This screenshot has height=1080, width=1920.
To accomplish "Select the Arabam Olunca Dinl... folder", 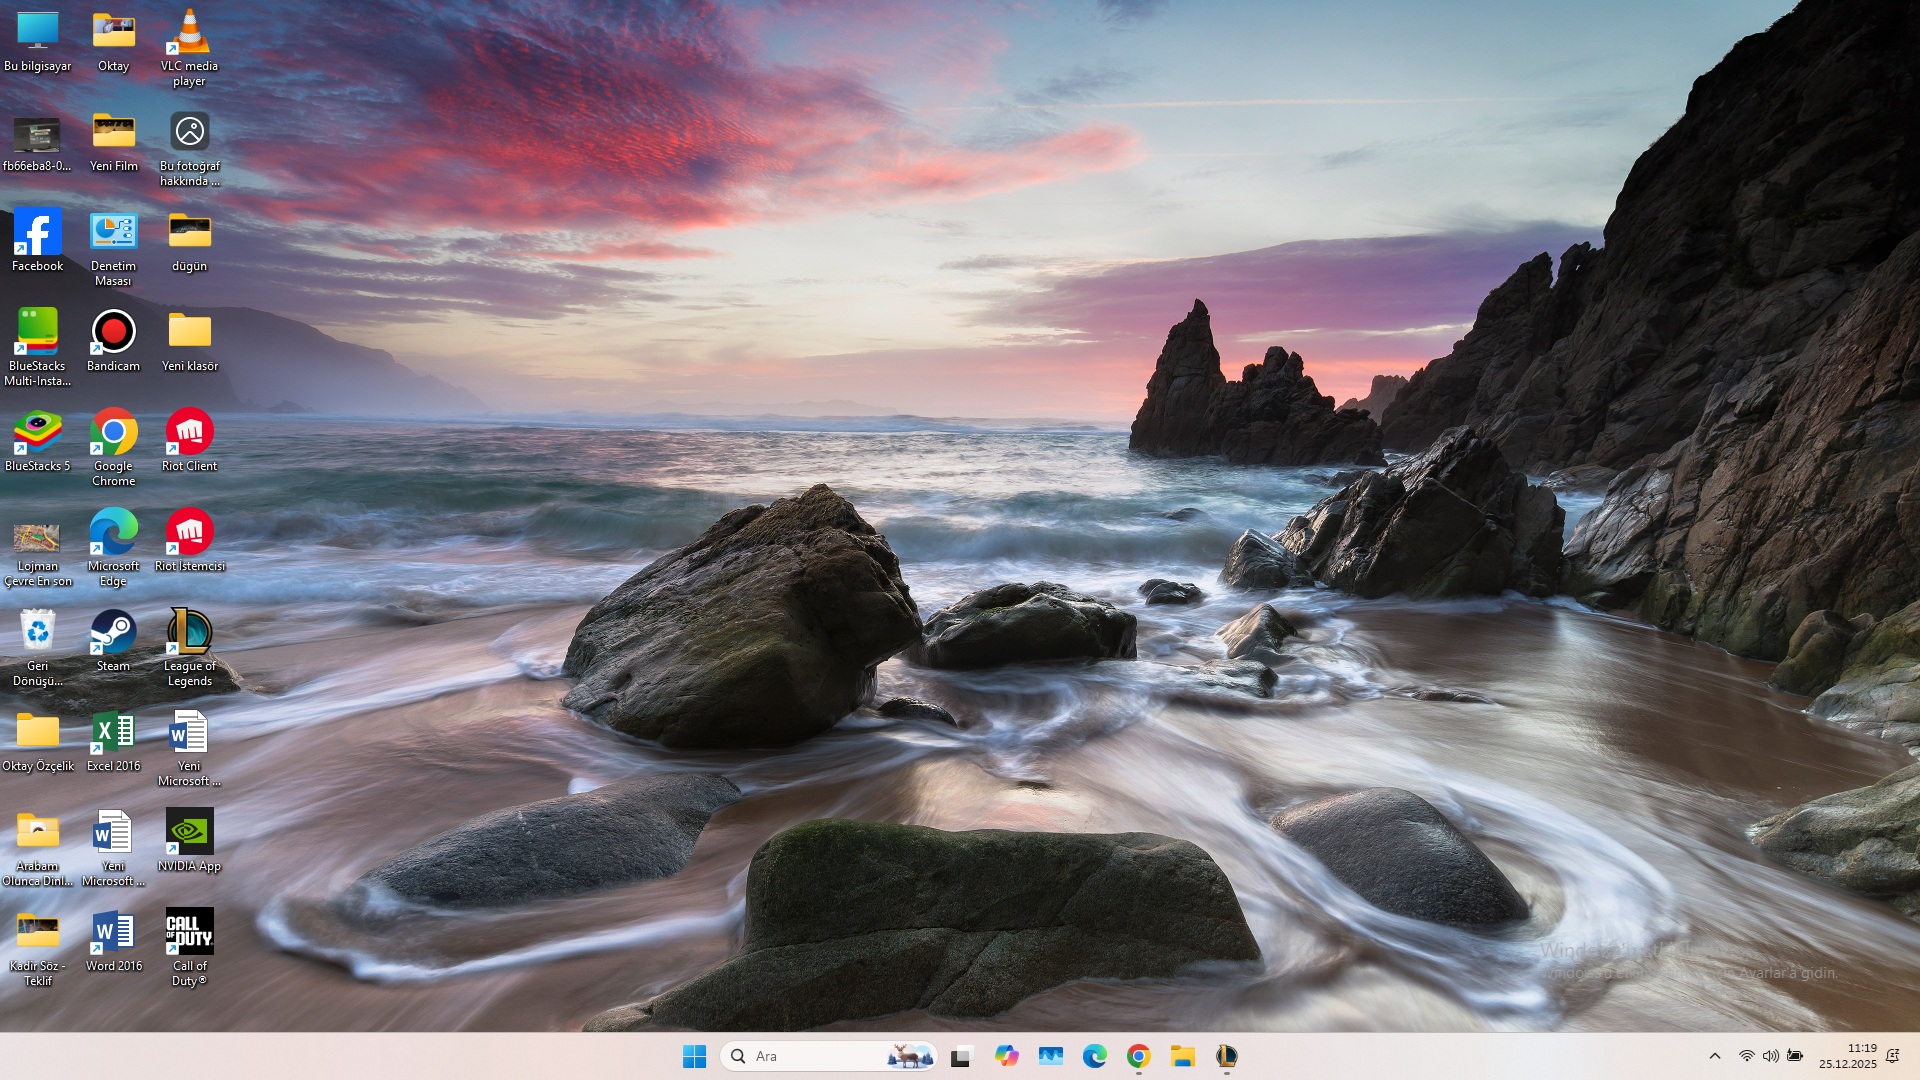I will [37, 848].
